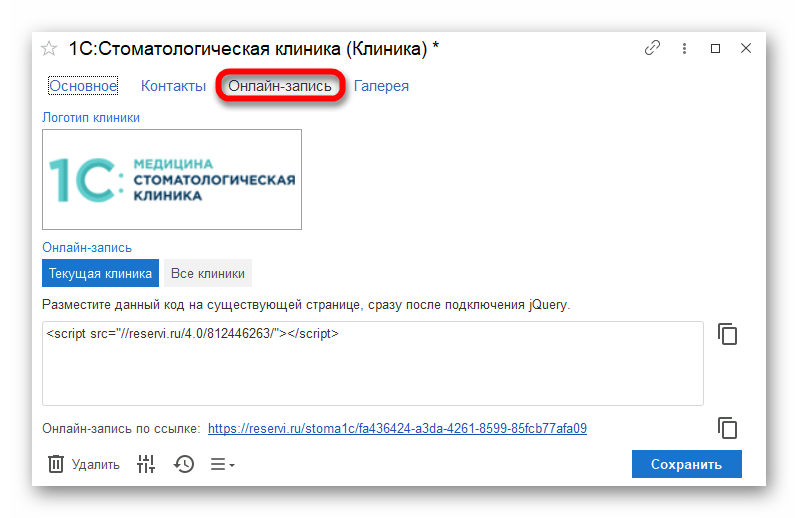
Task: Select the Все клиники toggle
Action: 208,273
